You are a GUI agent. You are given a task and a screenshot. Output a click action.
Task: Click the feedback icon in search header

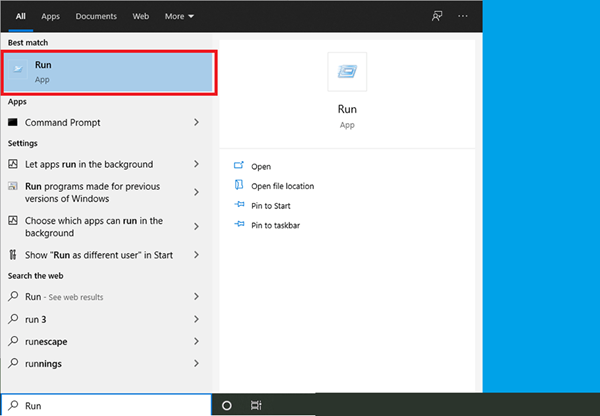tap(437, 16)
